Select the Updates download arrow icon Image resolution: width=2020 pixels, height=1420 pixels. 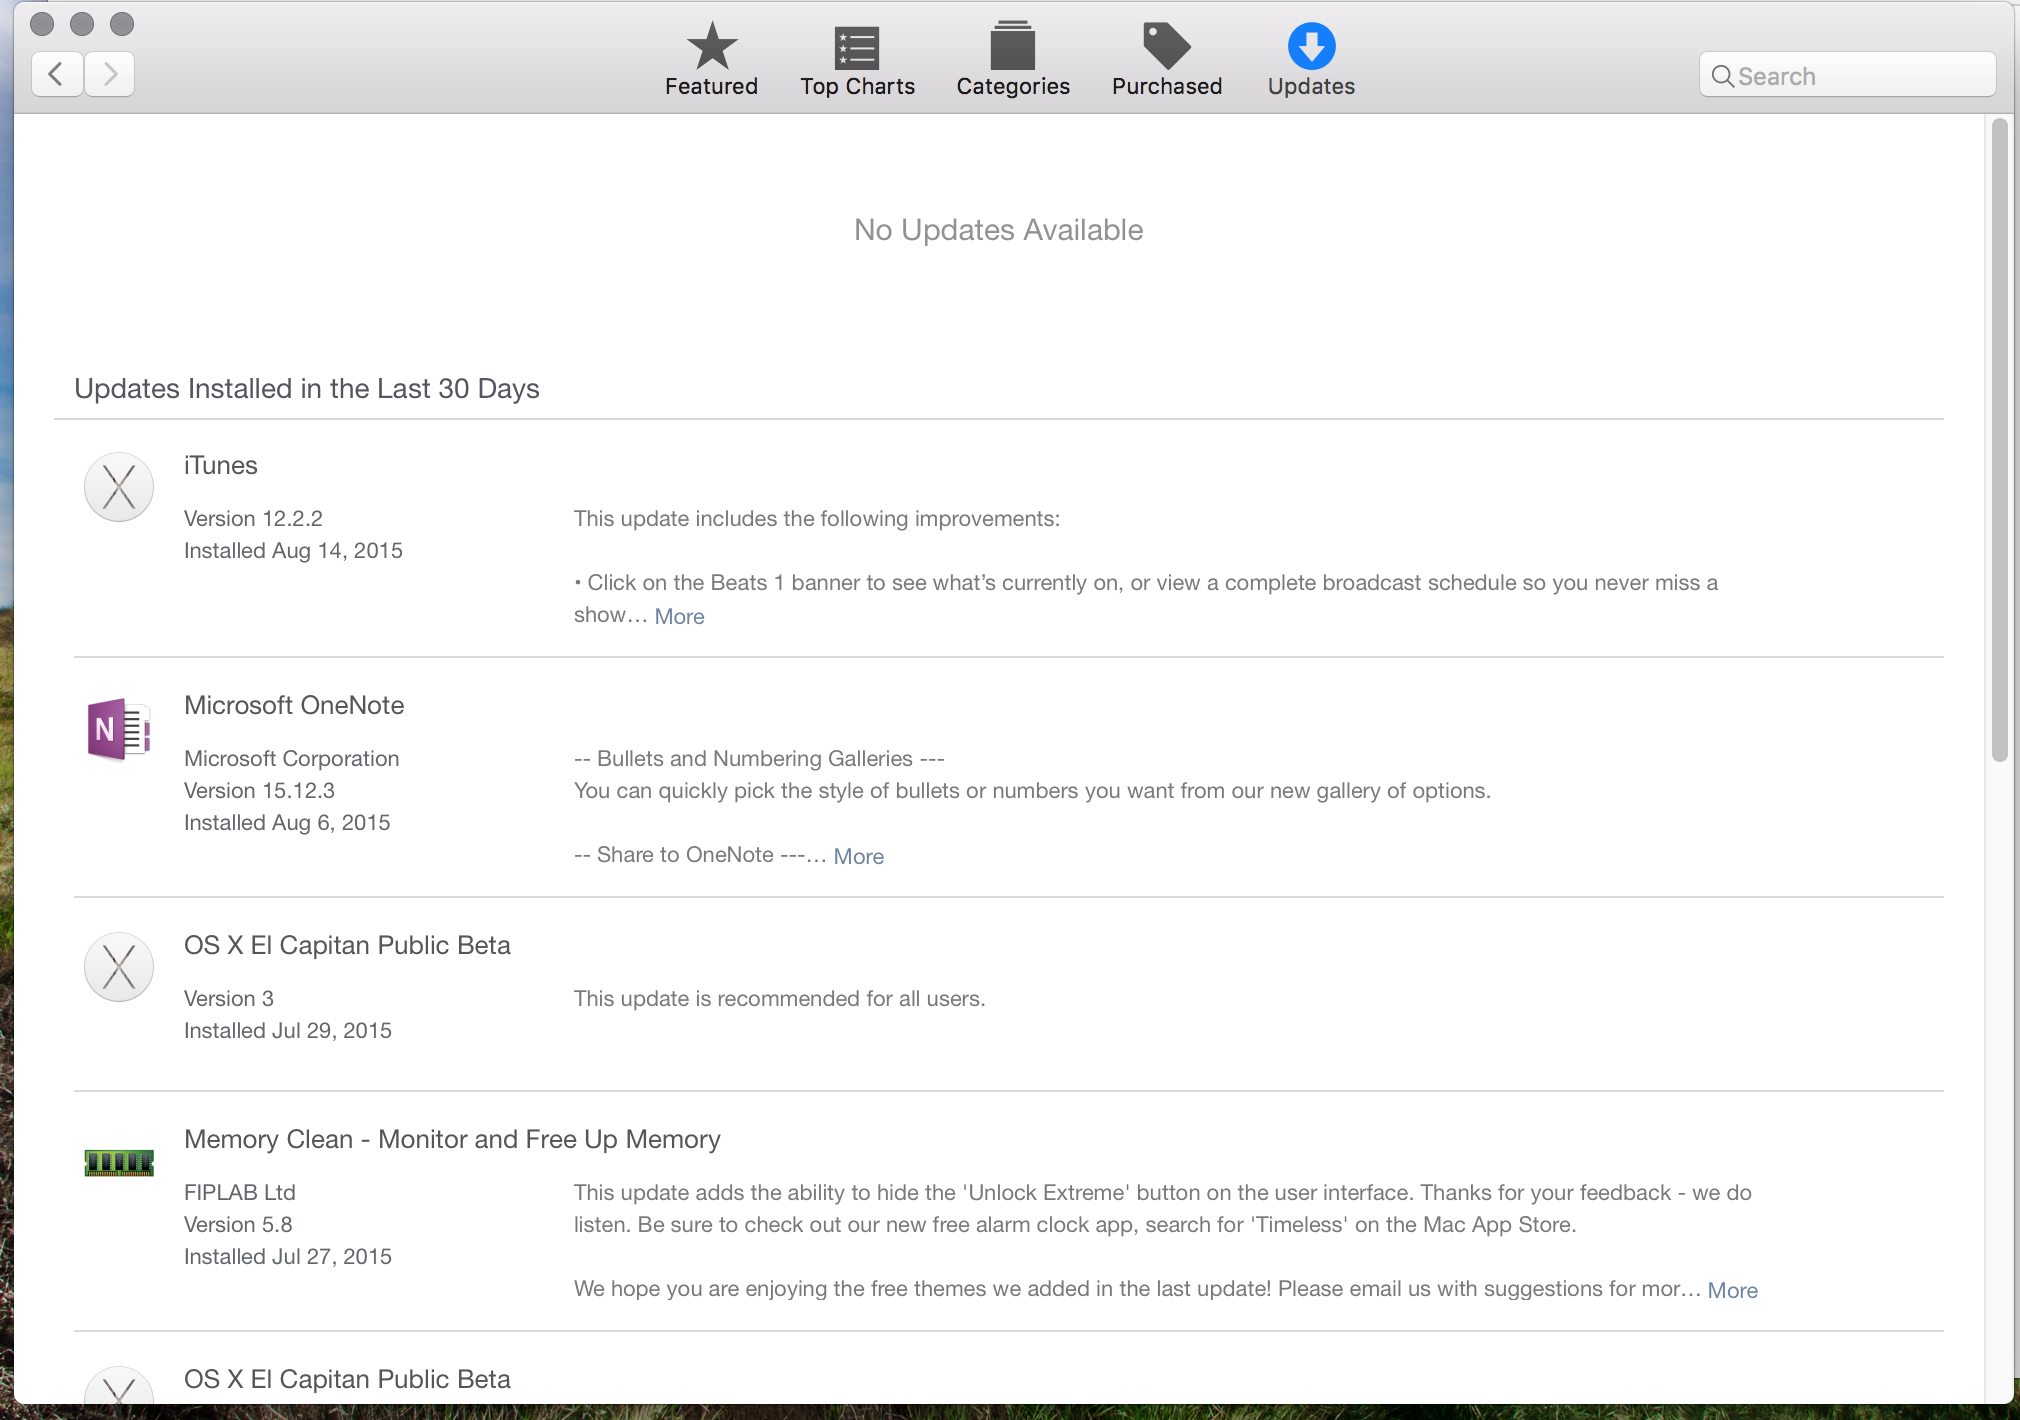(1311, 46)
